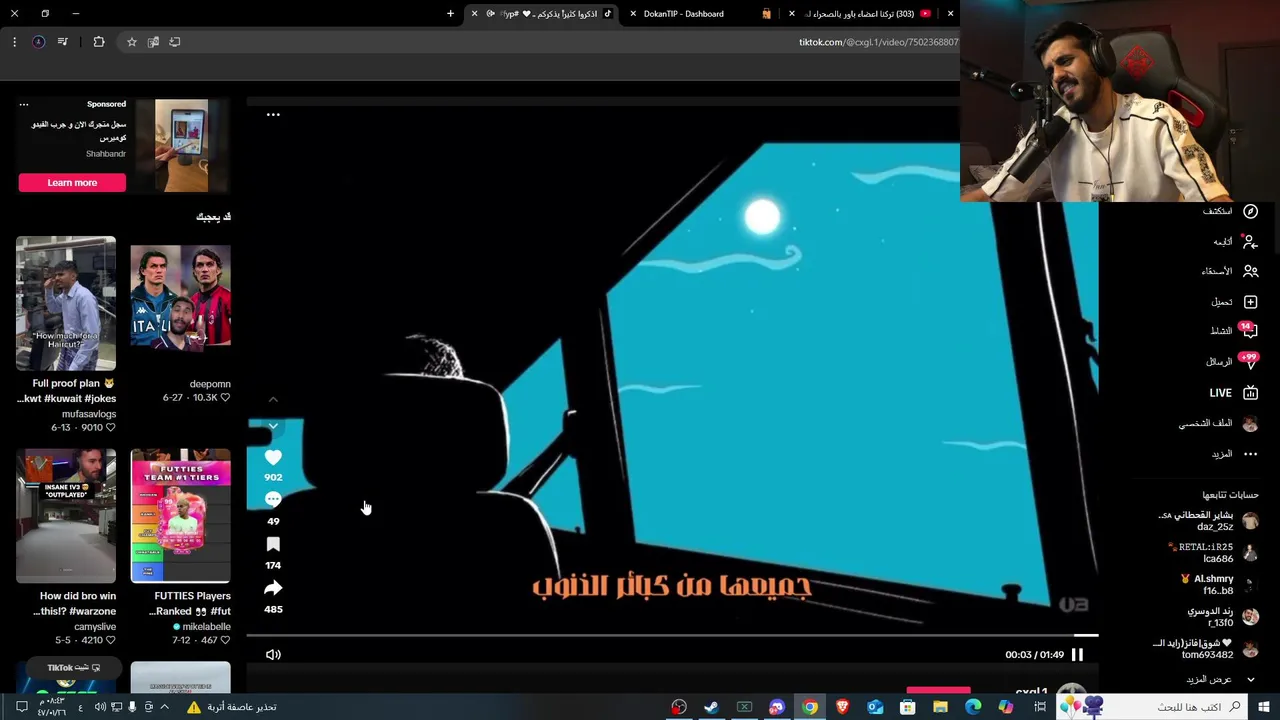The width and height of the screenshot is (1280, 720).
Task: Click the TikTok pin button at bottom left
Action: click(x=74, y=667)
